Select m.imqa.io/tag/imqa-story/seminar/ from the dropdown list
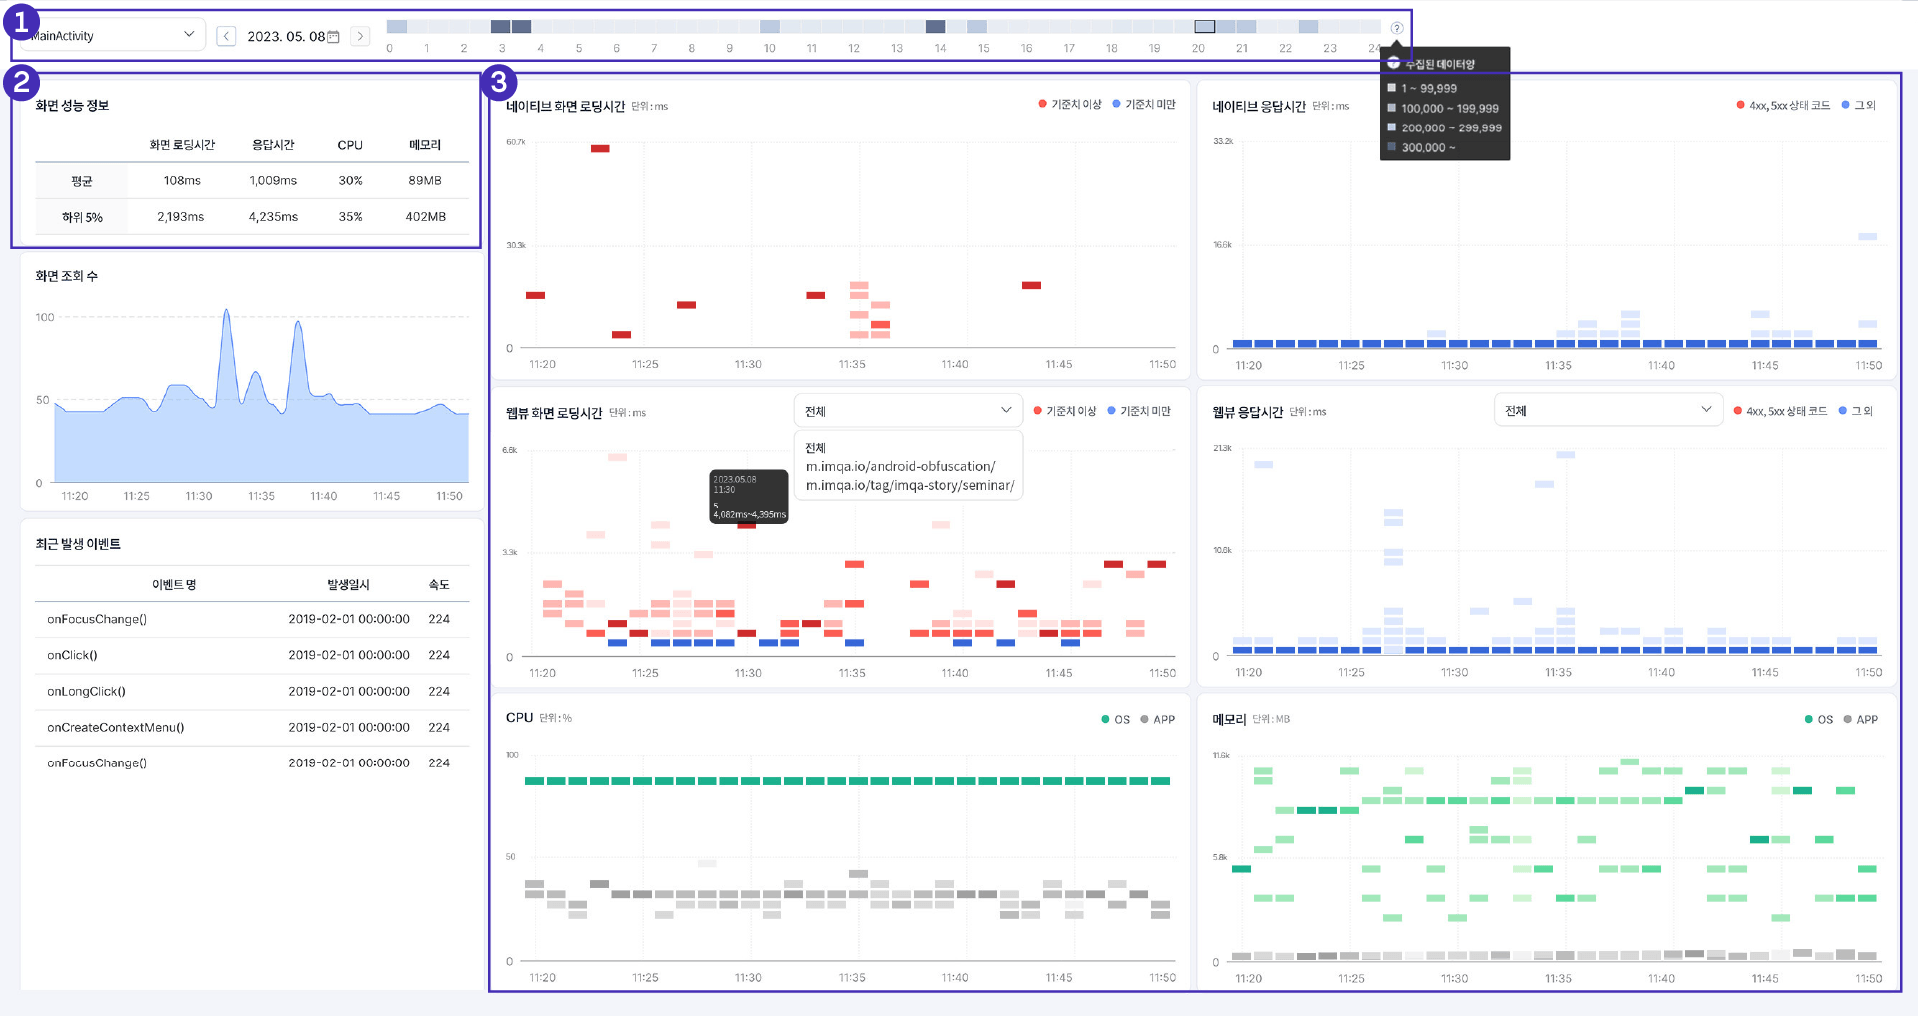Viewport: 1918px width, 1017px height. point(909,485)
